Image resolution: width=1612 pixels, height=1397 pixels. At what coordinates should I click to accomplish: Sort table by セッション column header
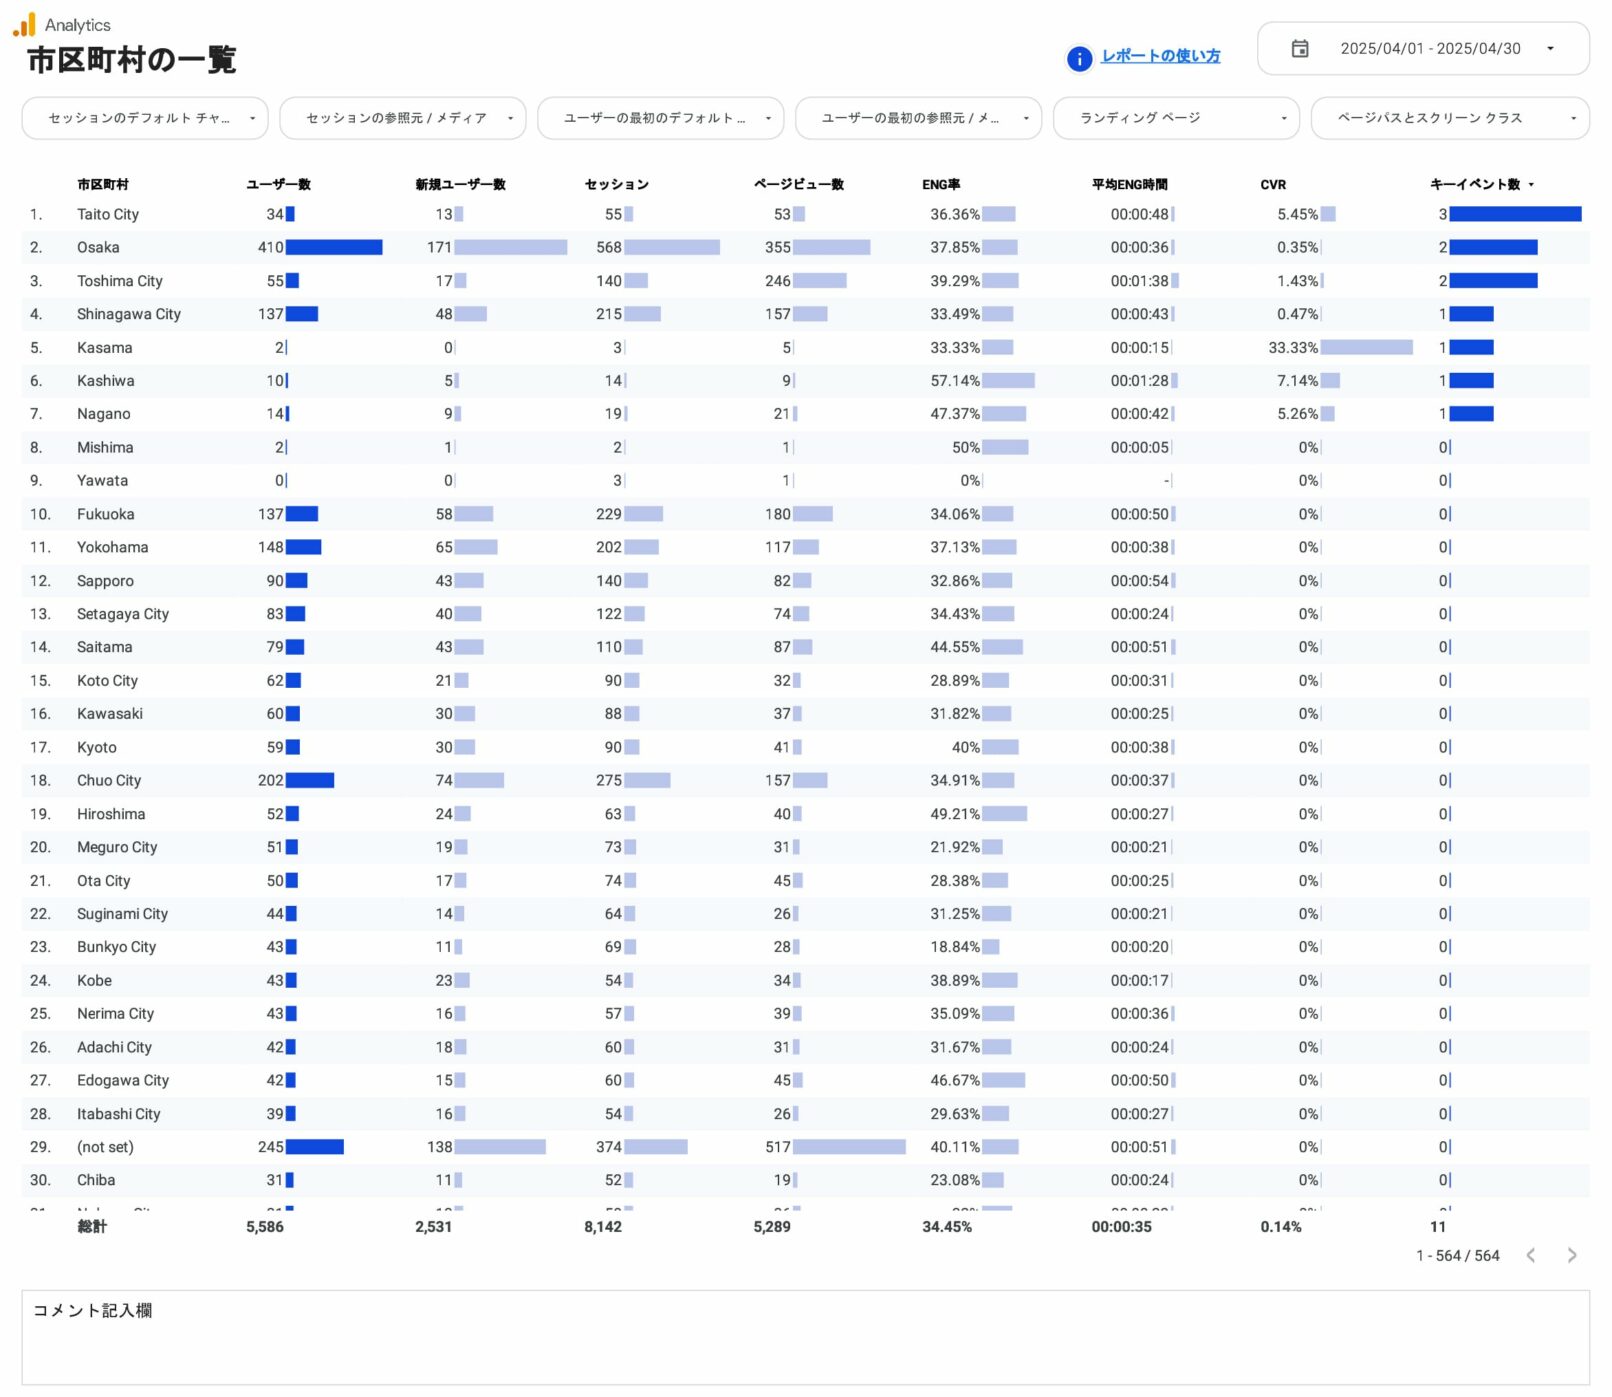tap(616, 184)
